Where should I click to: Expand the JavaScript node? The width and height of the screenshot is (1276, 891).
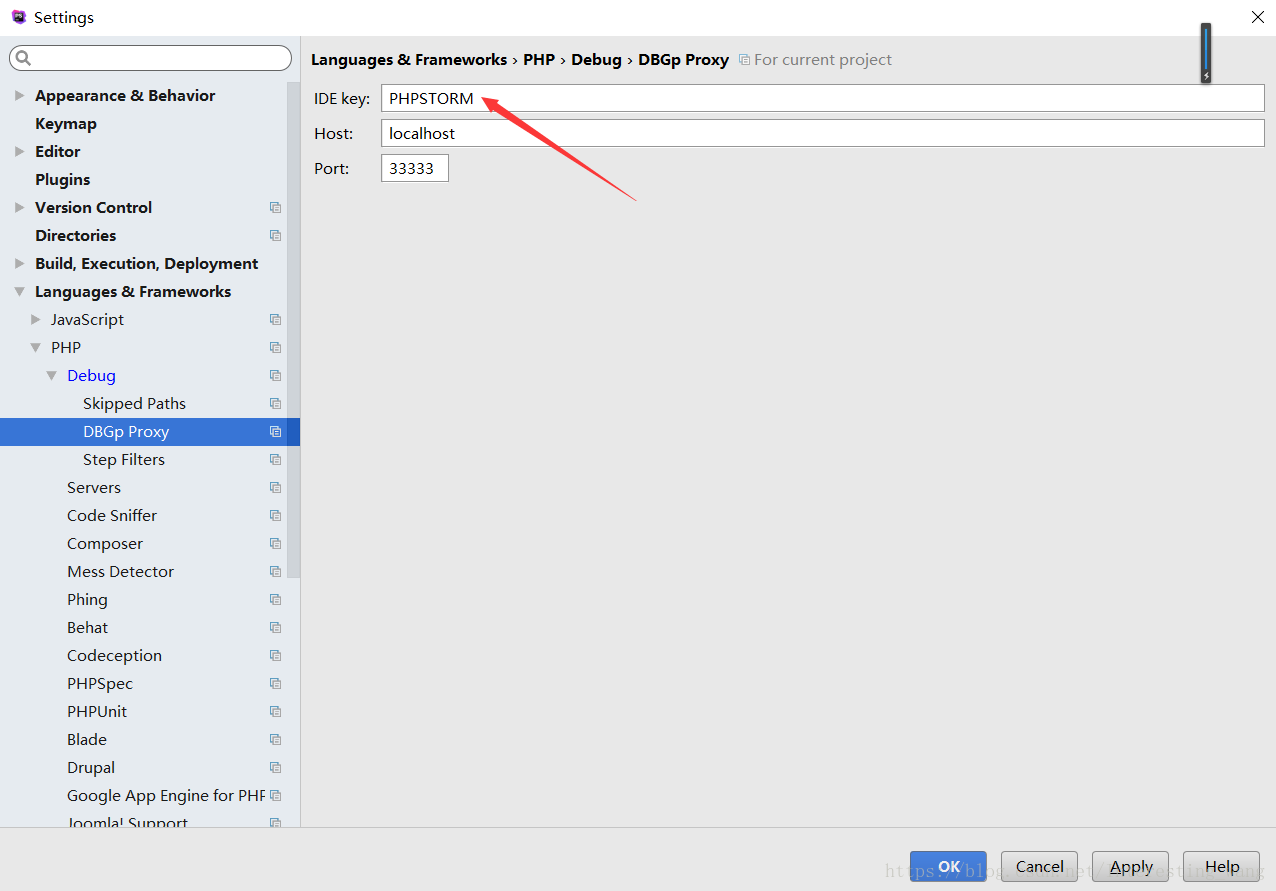(x=36, y=320)
